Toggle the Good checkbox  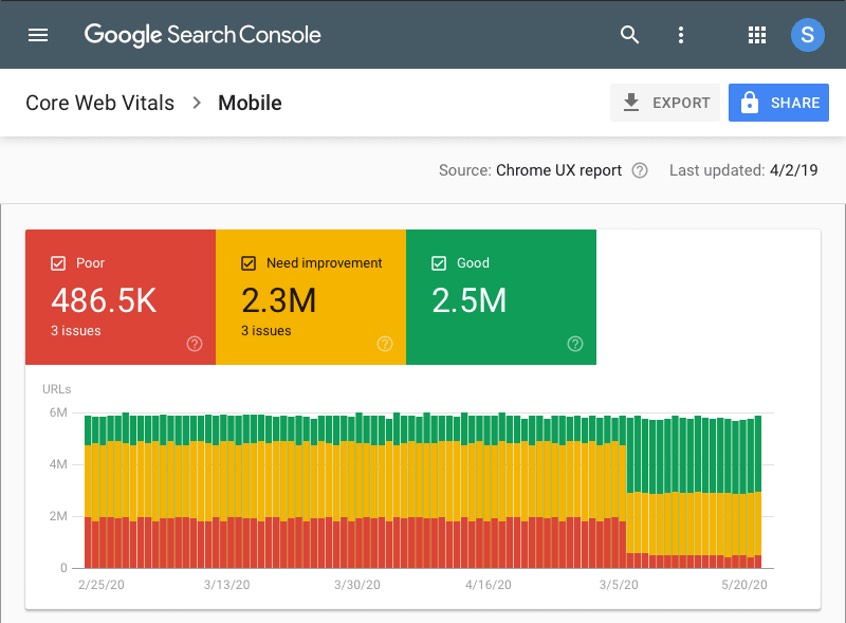439,263
